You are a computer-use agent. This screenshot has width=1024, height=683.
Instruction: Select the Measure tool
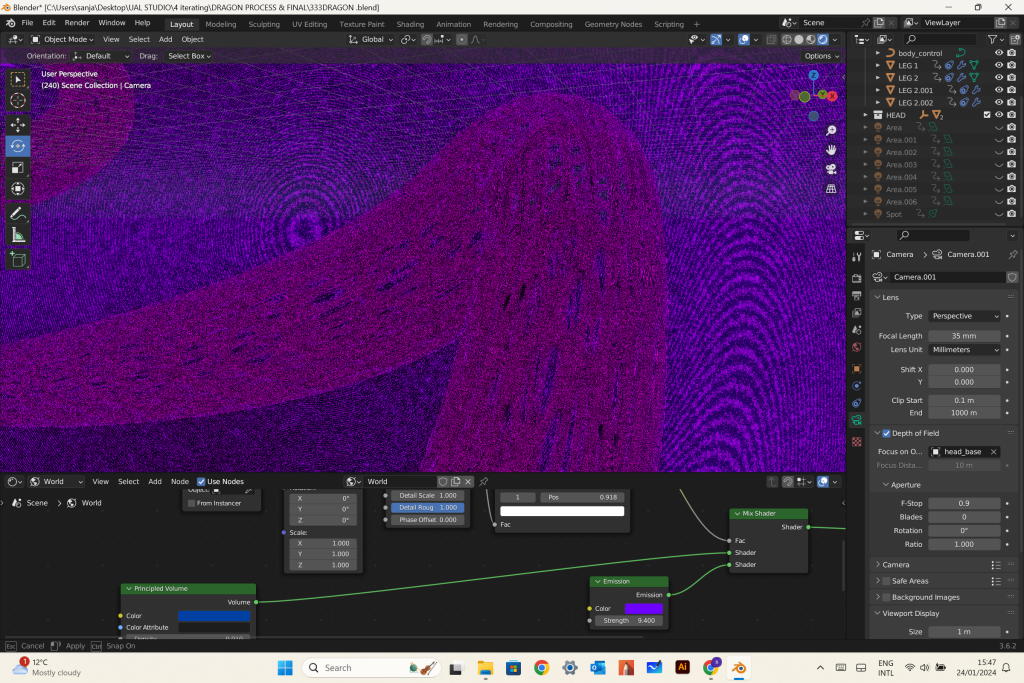(x=18, y=235)
